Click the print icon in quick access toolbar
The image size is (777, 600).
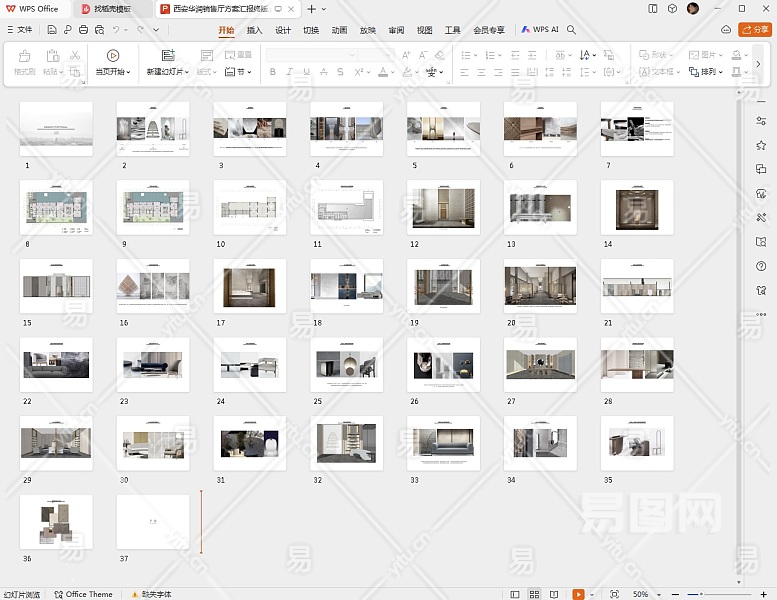pos(81,30)
